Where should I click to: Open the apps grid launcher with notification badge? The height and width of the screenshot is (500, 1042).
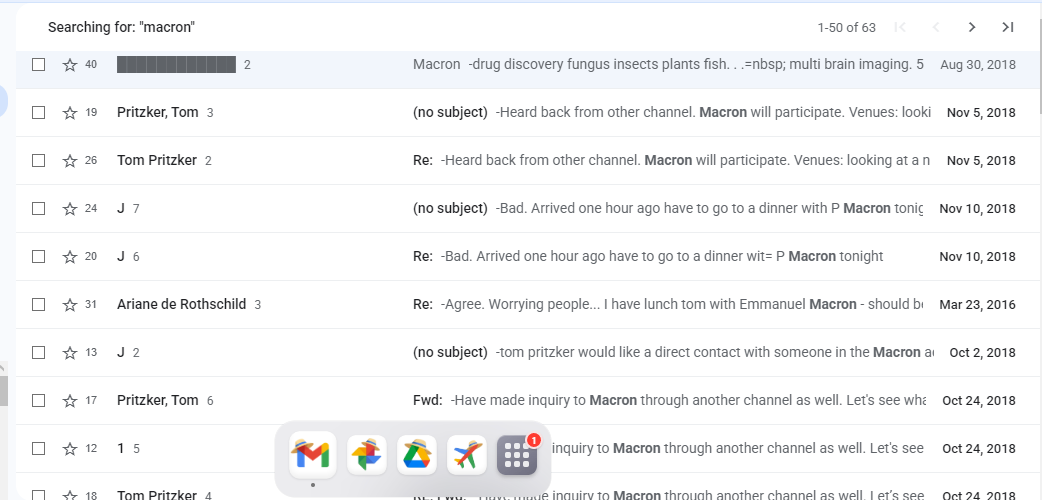point(517,455)
